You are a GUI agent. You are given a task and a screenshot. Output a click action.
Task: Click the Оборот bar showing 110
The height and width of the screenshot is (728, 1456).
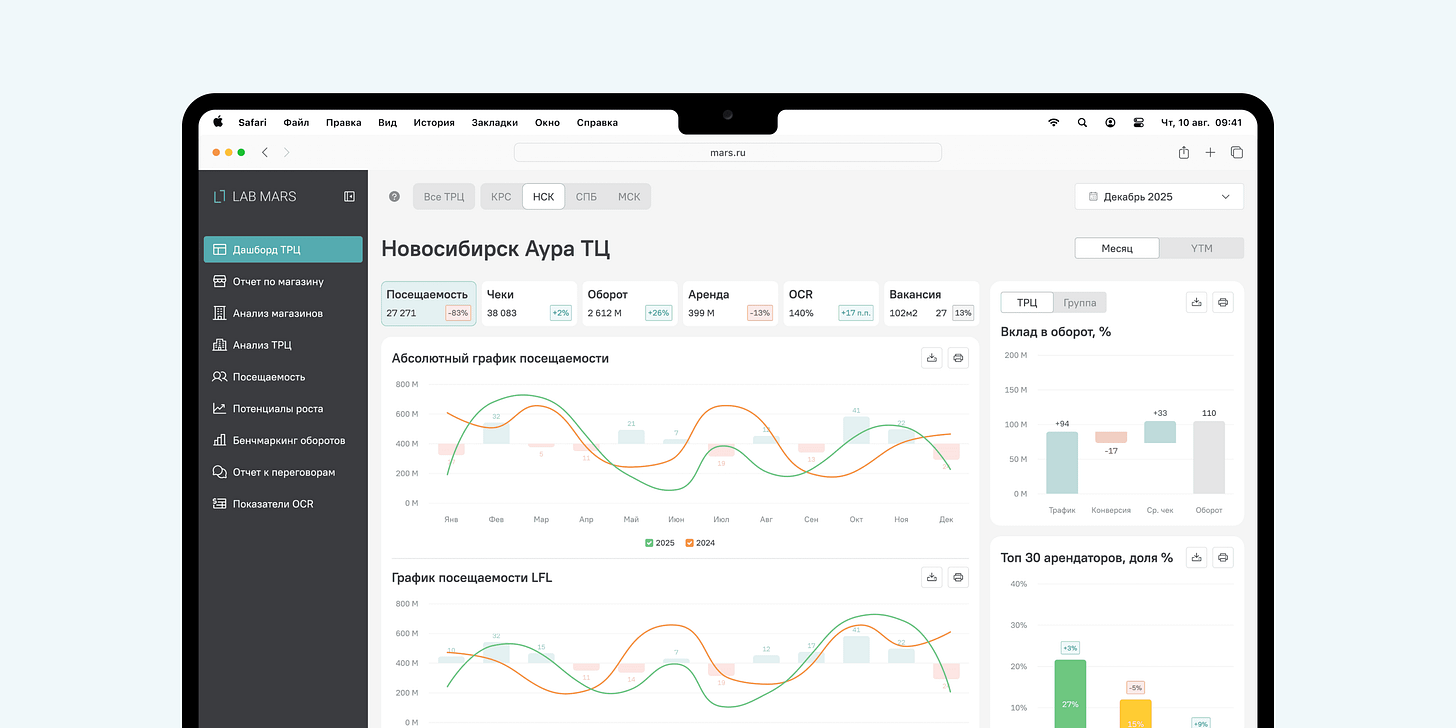click(1209, 457)
